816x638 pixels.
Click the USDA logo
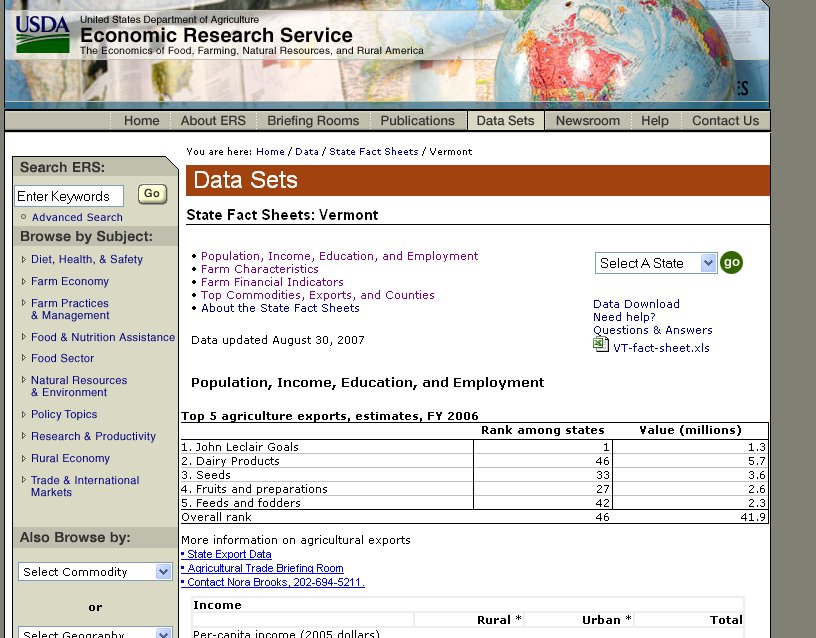[42, 34]
